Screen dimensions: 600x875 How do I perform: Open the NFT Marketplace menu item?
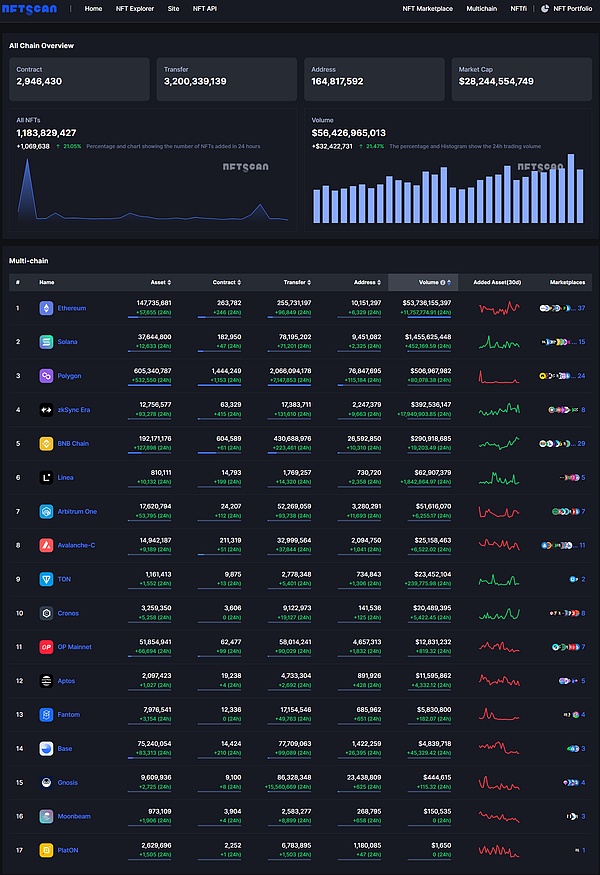point(427,8)
